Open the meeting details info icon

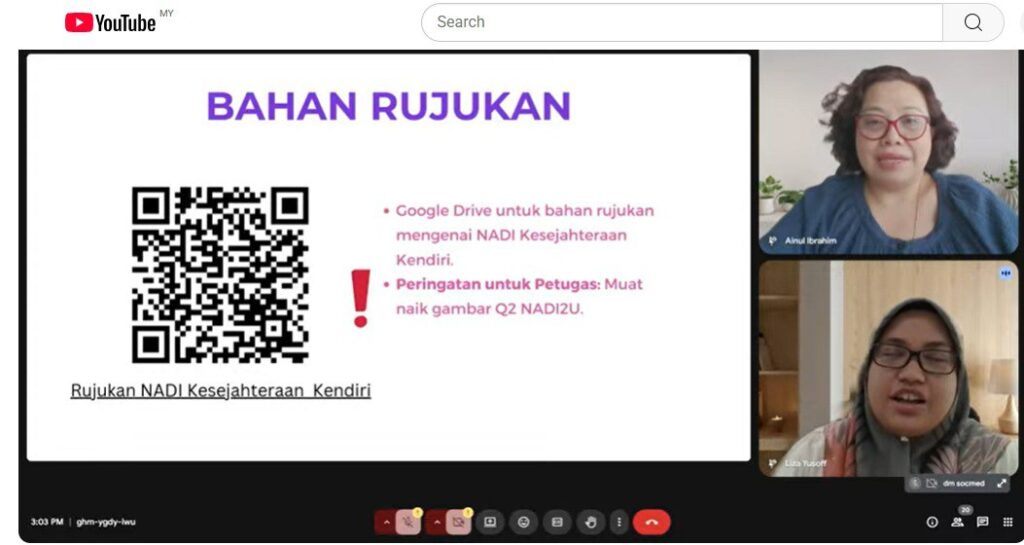click(x=932, y=522)
